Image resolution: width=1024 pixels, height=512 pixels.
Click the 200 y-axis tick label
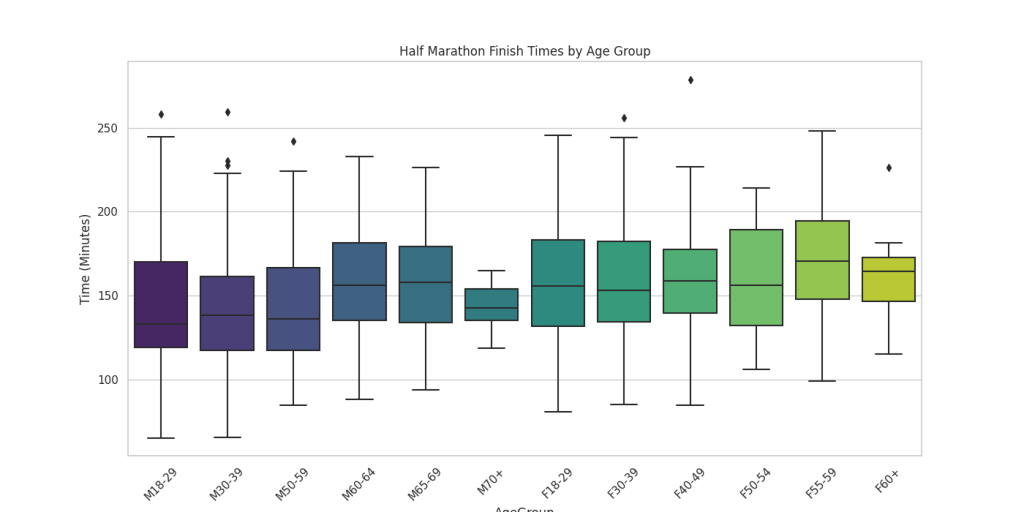click(x=107, y=212)
